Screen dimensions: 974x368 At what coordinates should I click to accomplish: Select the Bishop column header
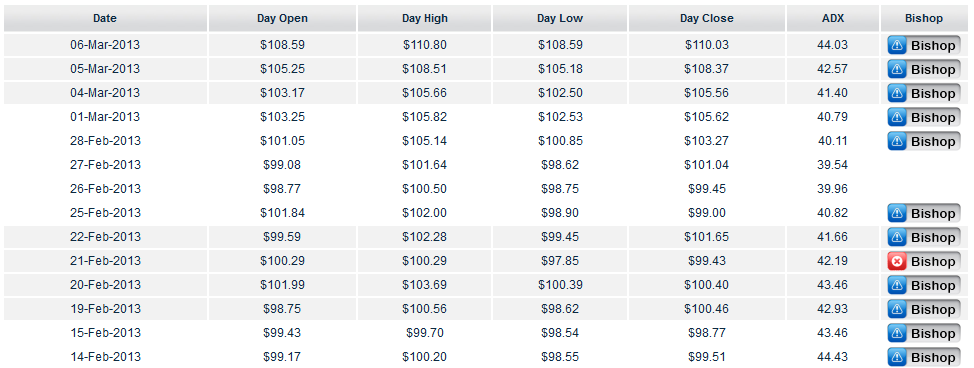[924, 19]
